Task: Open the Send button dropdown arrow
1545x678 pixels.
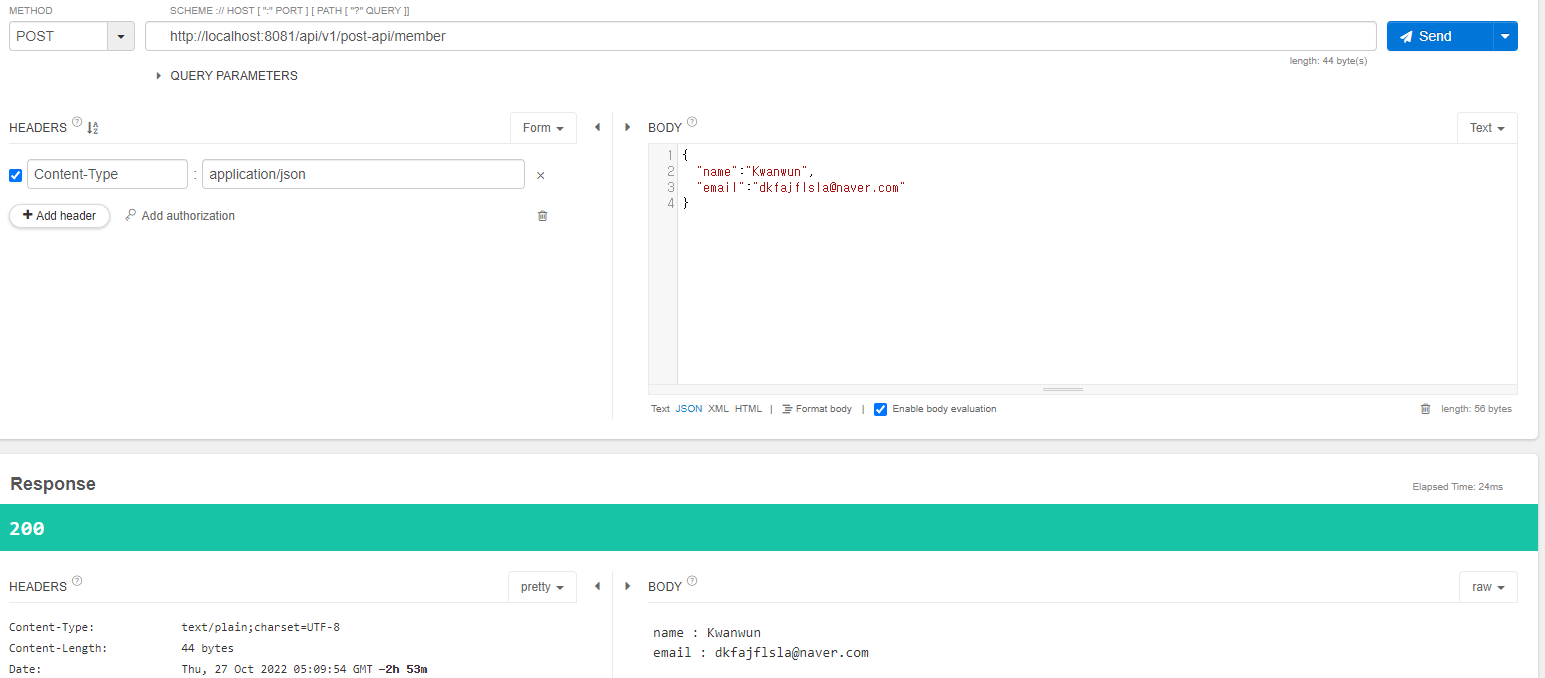Action: tap(1506, 36)
